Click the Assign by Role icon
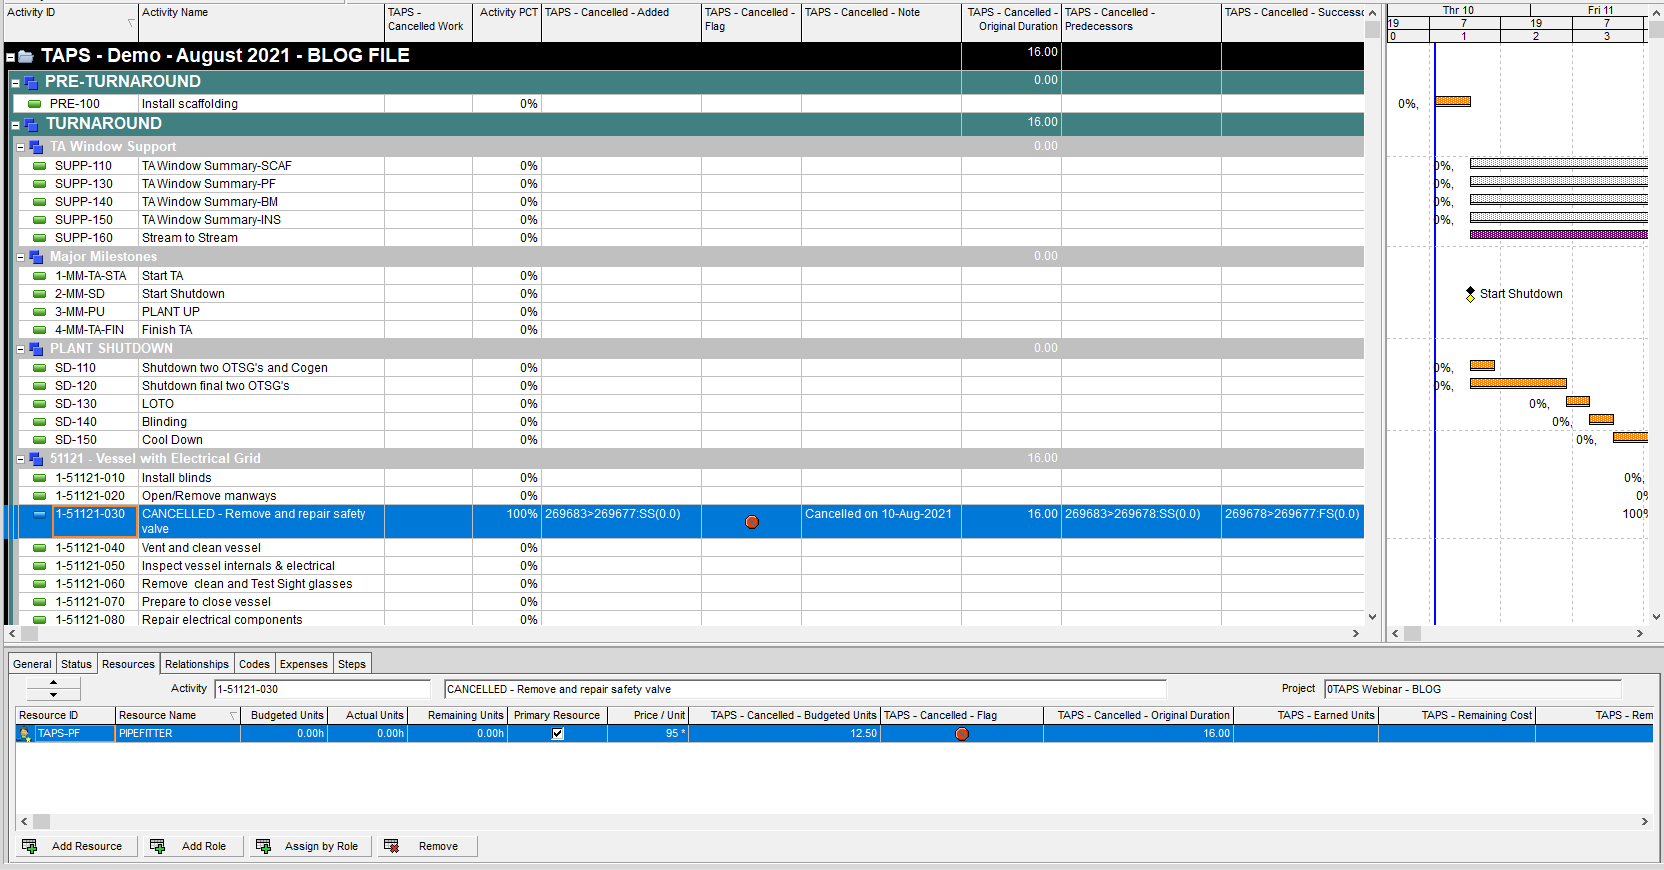 point(264,846)
